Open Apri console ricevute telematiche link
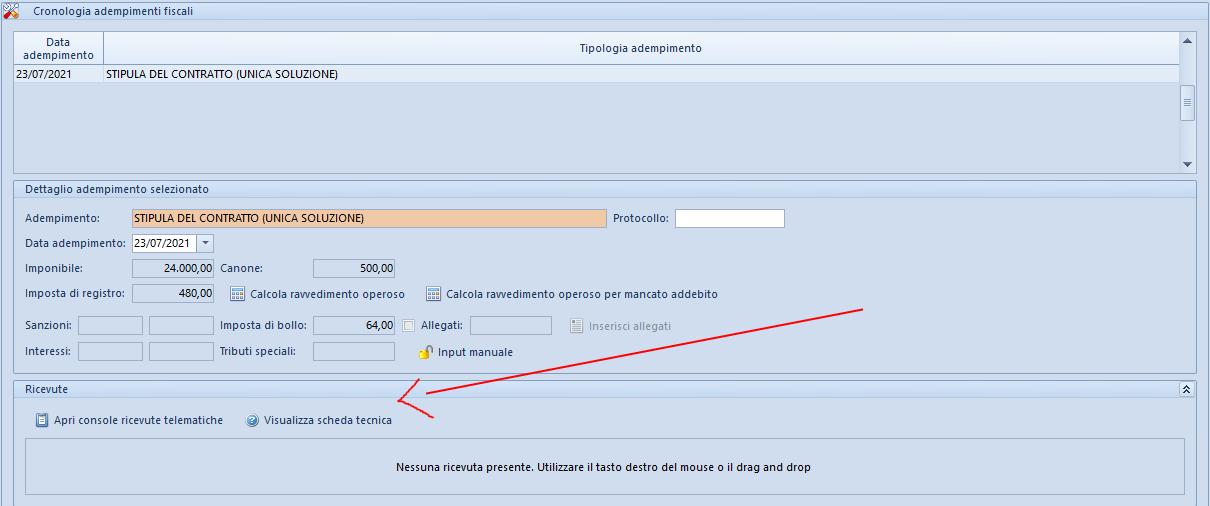 (x=138, y=420)
